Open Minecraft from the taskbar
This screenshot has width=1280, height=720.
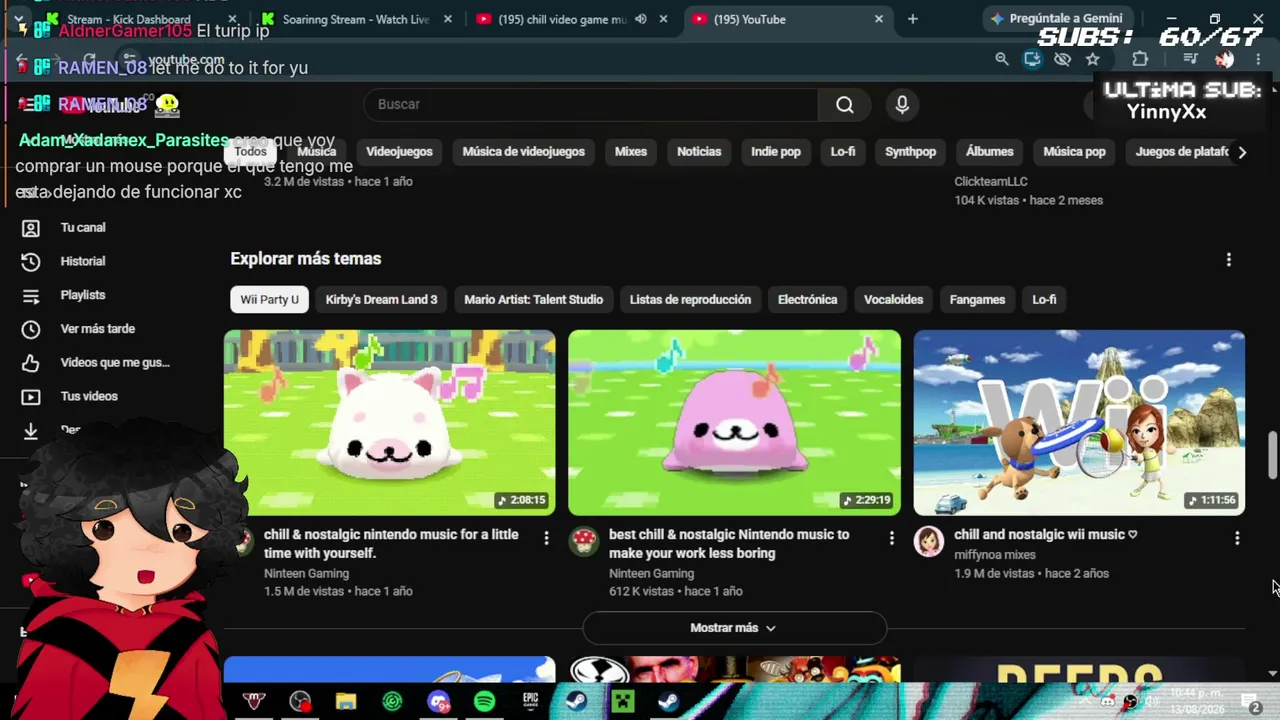[x=622, y=701]
